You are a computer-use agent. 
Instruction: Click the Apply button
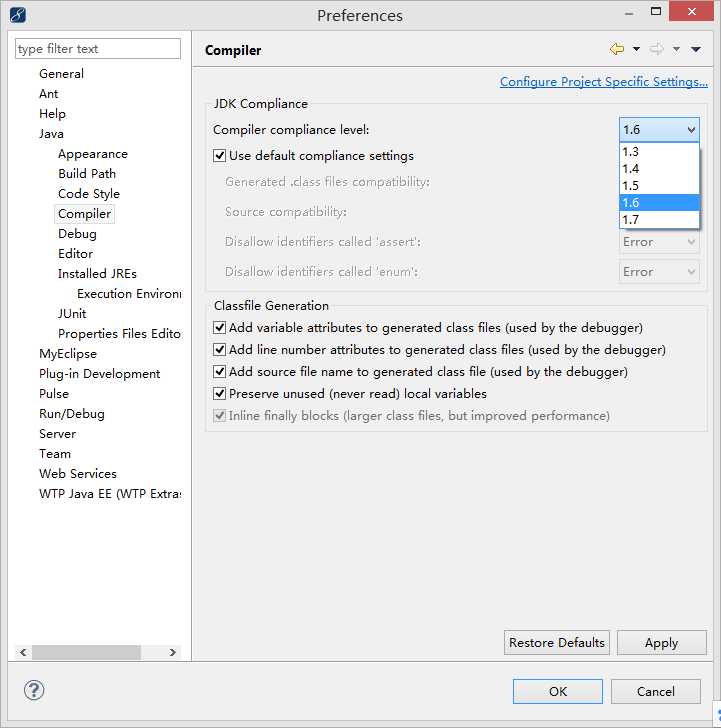662,643
